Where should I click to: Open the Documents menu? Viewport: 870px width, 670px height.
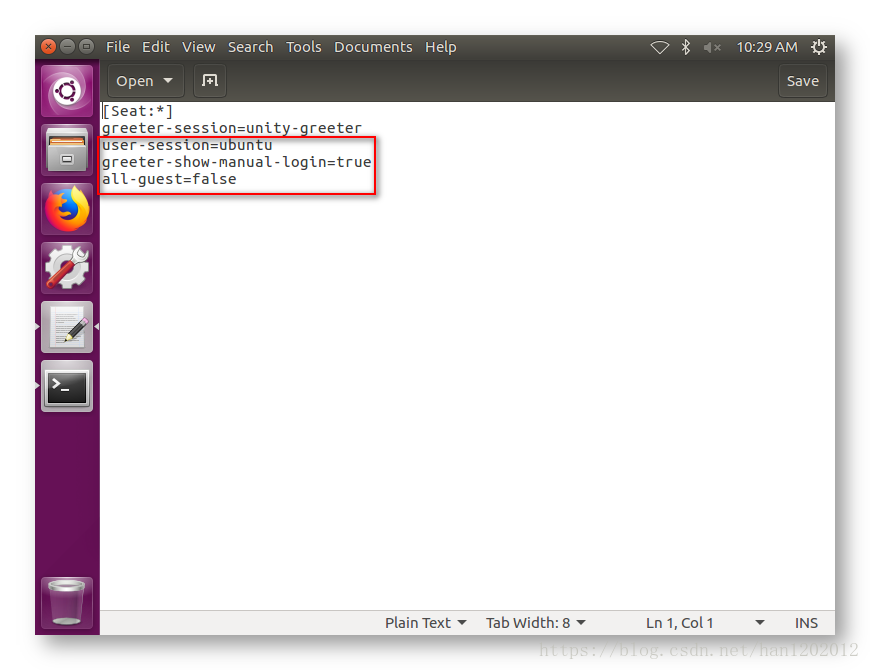tap(373, 47)
